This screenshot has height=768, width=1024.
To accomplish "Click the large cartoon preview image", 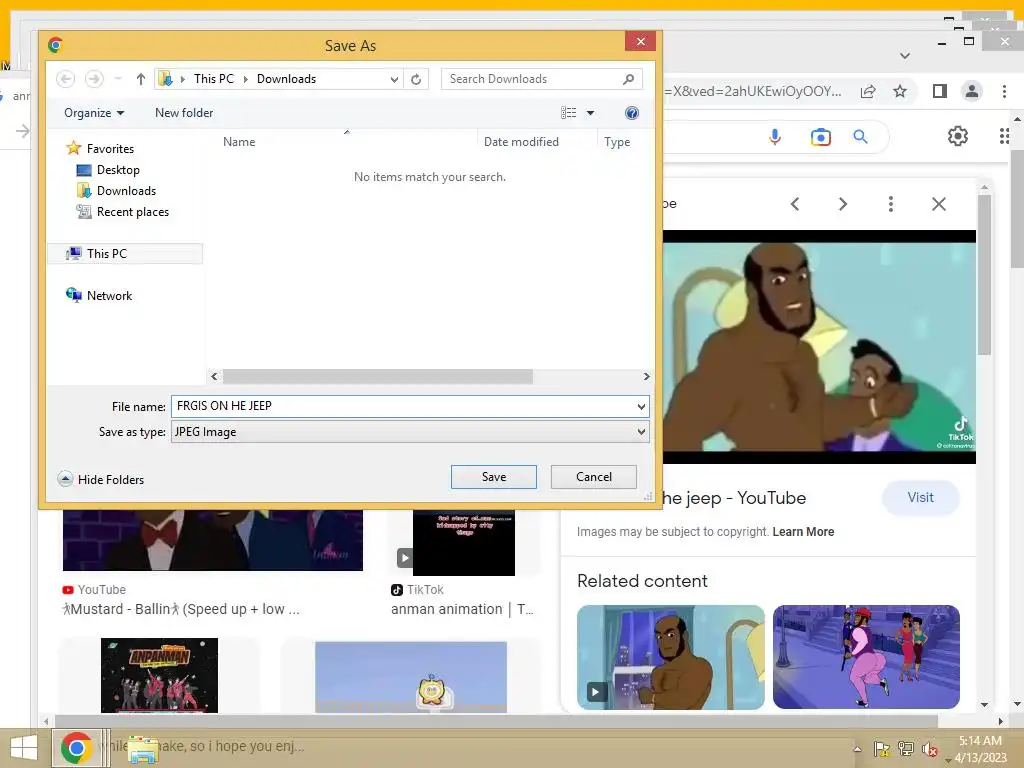I will click(819, 347).
